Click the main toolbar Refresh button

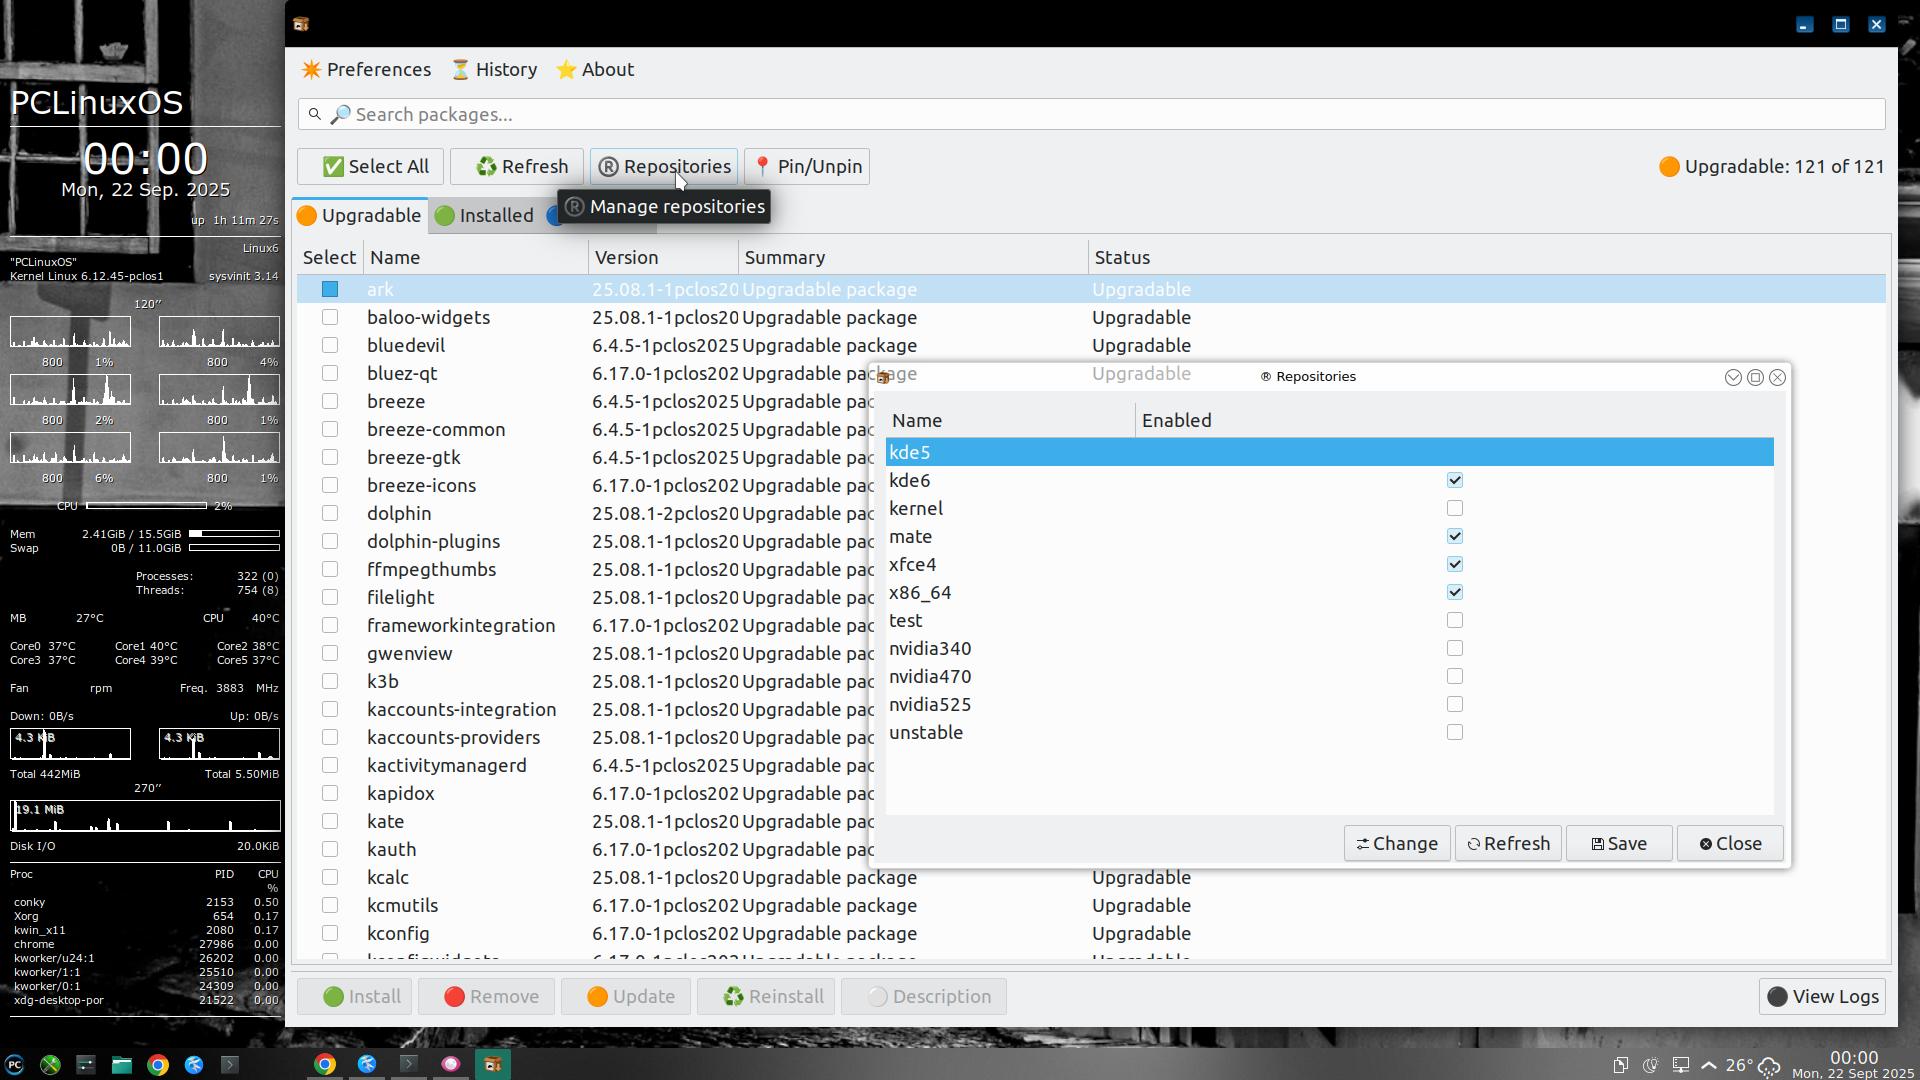[x=521, y=167]
